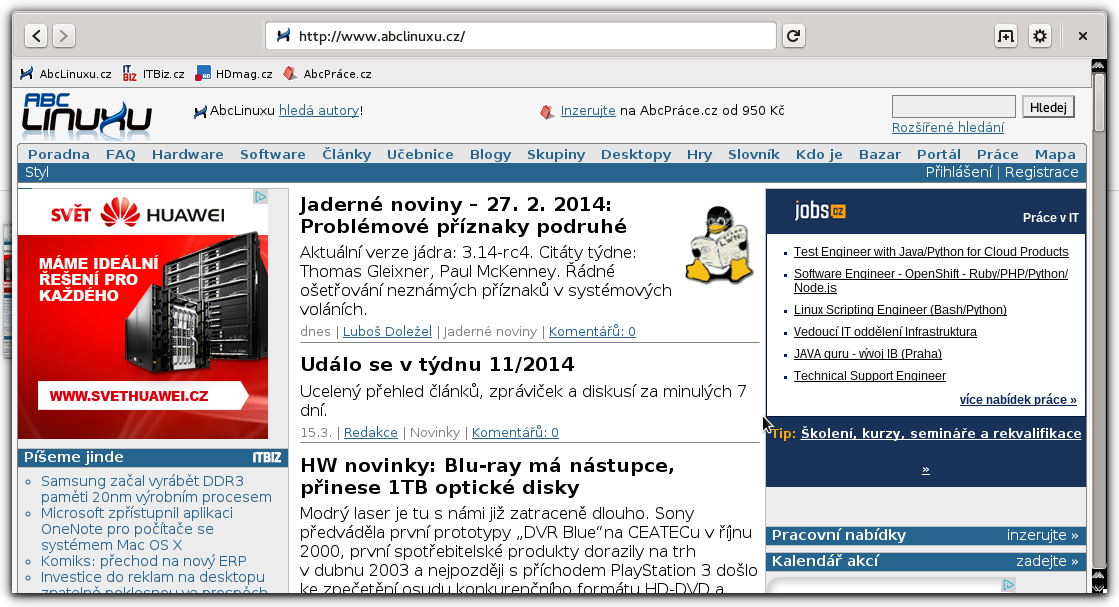1119x607 pixels.
Task: Open the FAQ menu item
Action: click(x=121, y=154)
